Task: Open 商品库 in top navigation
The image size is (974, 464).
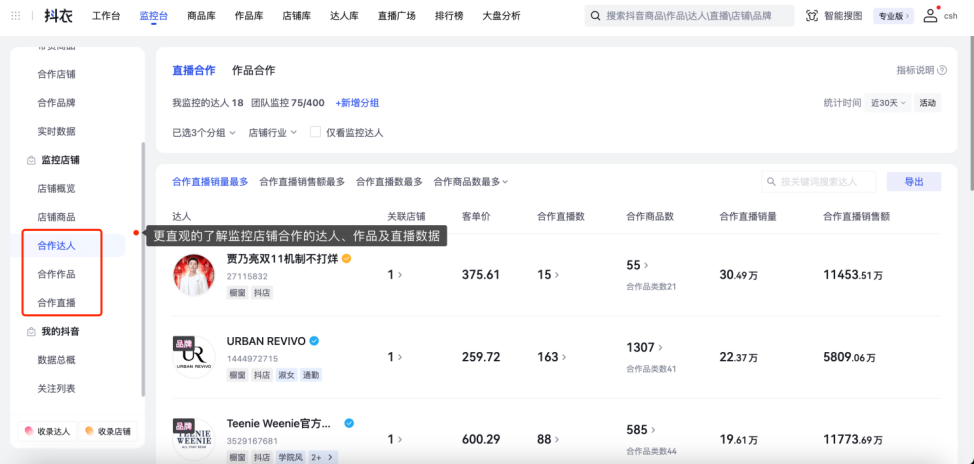Action: 201,16
